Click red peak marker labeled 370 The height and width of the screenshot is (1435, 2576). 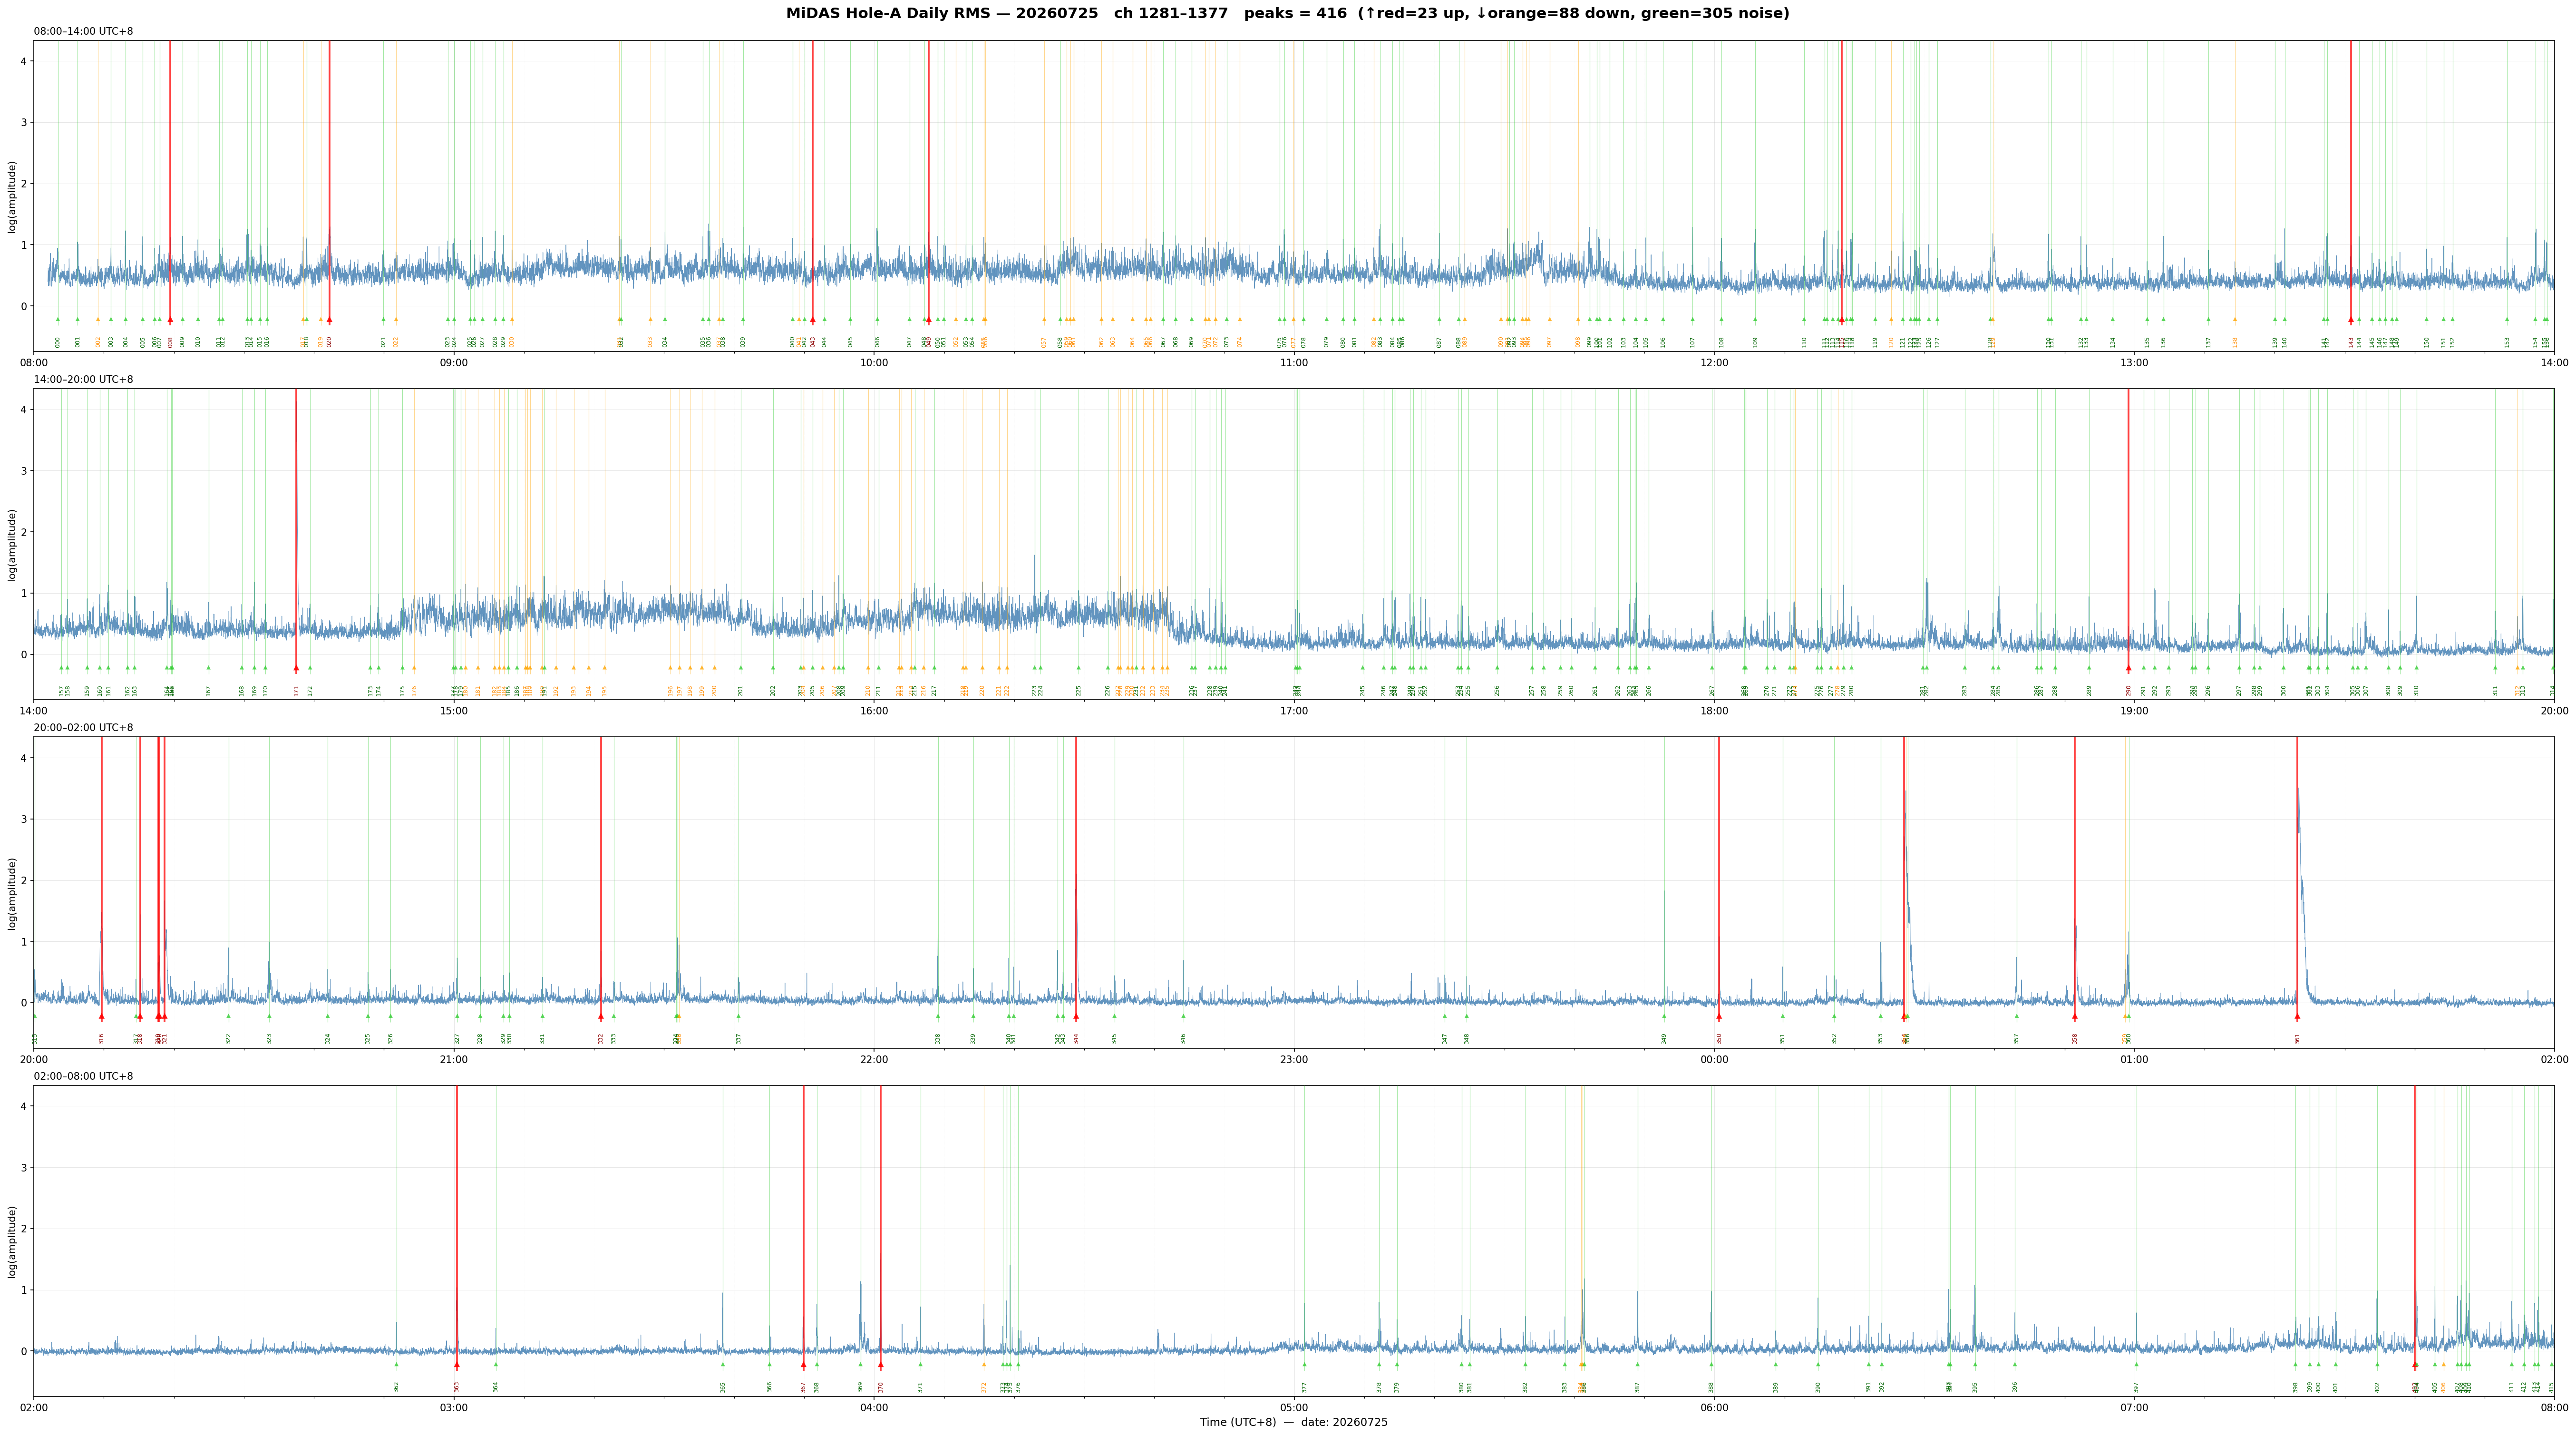point(880,1365)
